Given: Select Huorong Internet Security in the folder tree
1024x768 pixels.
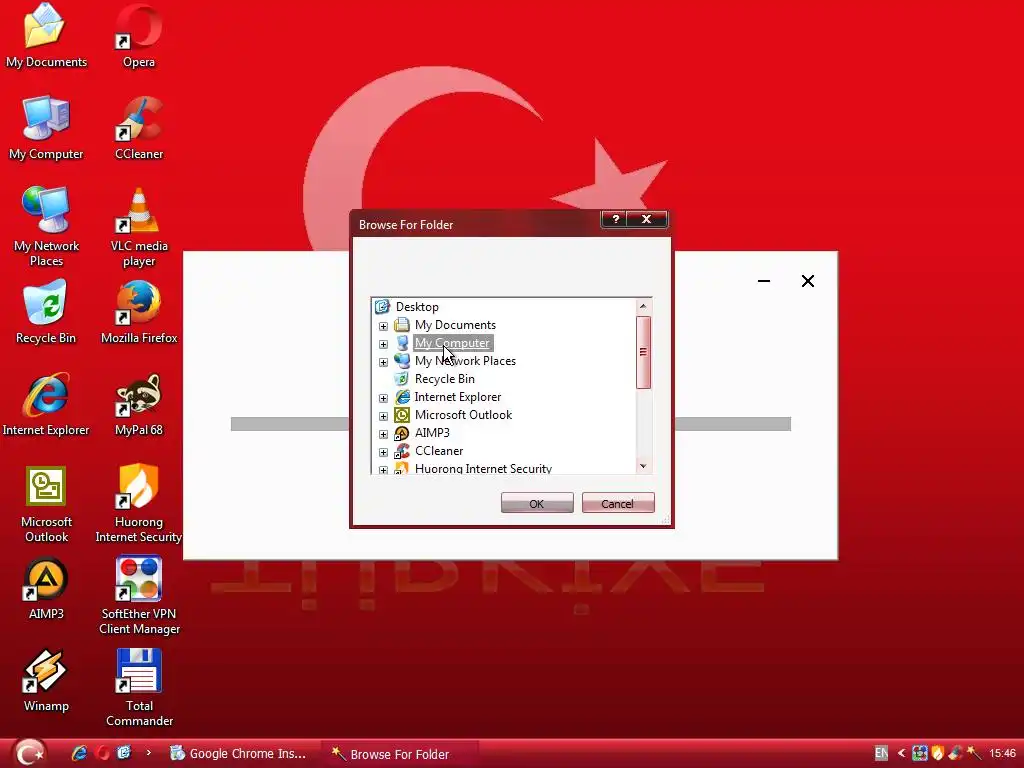Looking at the screenshot, I should pyautogui.click(x=483, y=468).
